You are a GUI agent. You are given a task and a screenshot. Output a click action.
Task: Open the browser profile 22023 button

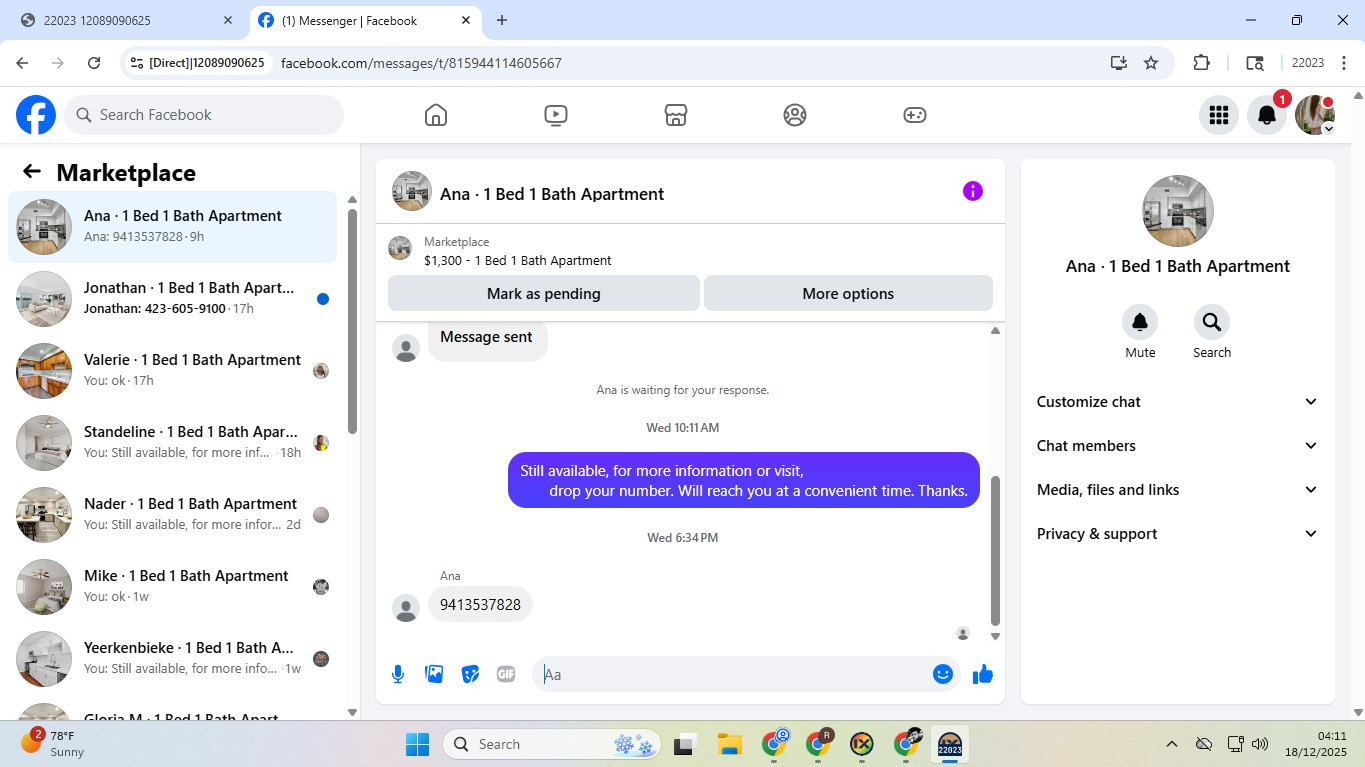[1308, 63]
